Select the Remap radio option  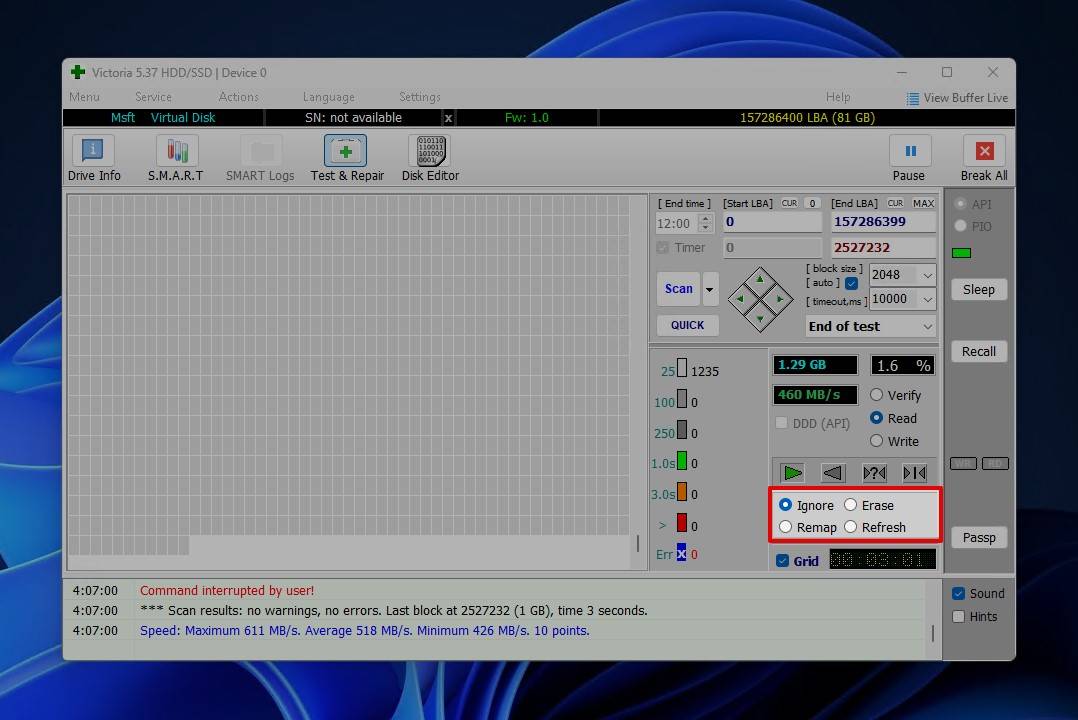pyautogui.click(x=786, y=527)
